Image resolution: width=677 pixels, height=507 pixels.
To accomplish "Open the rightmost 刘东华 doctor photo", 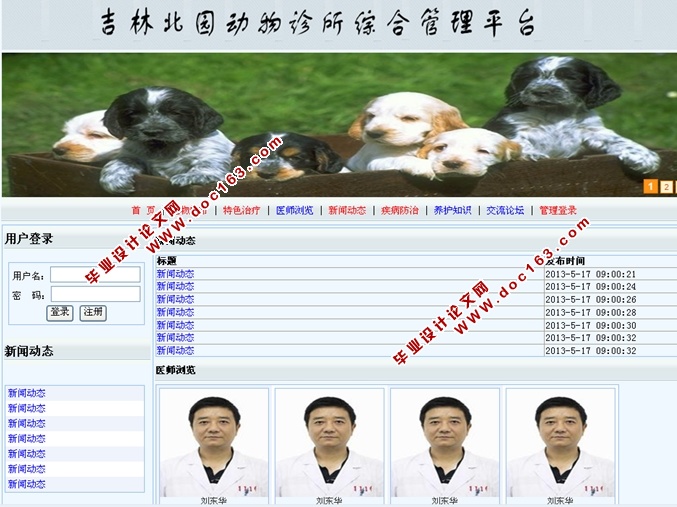I will coord(560,443).
